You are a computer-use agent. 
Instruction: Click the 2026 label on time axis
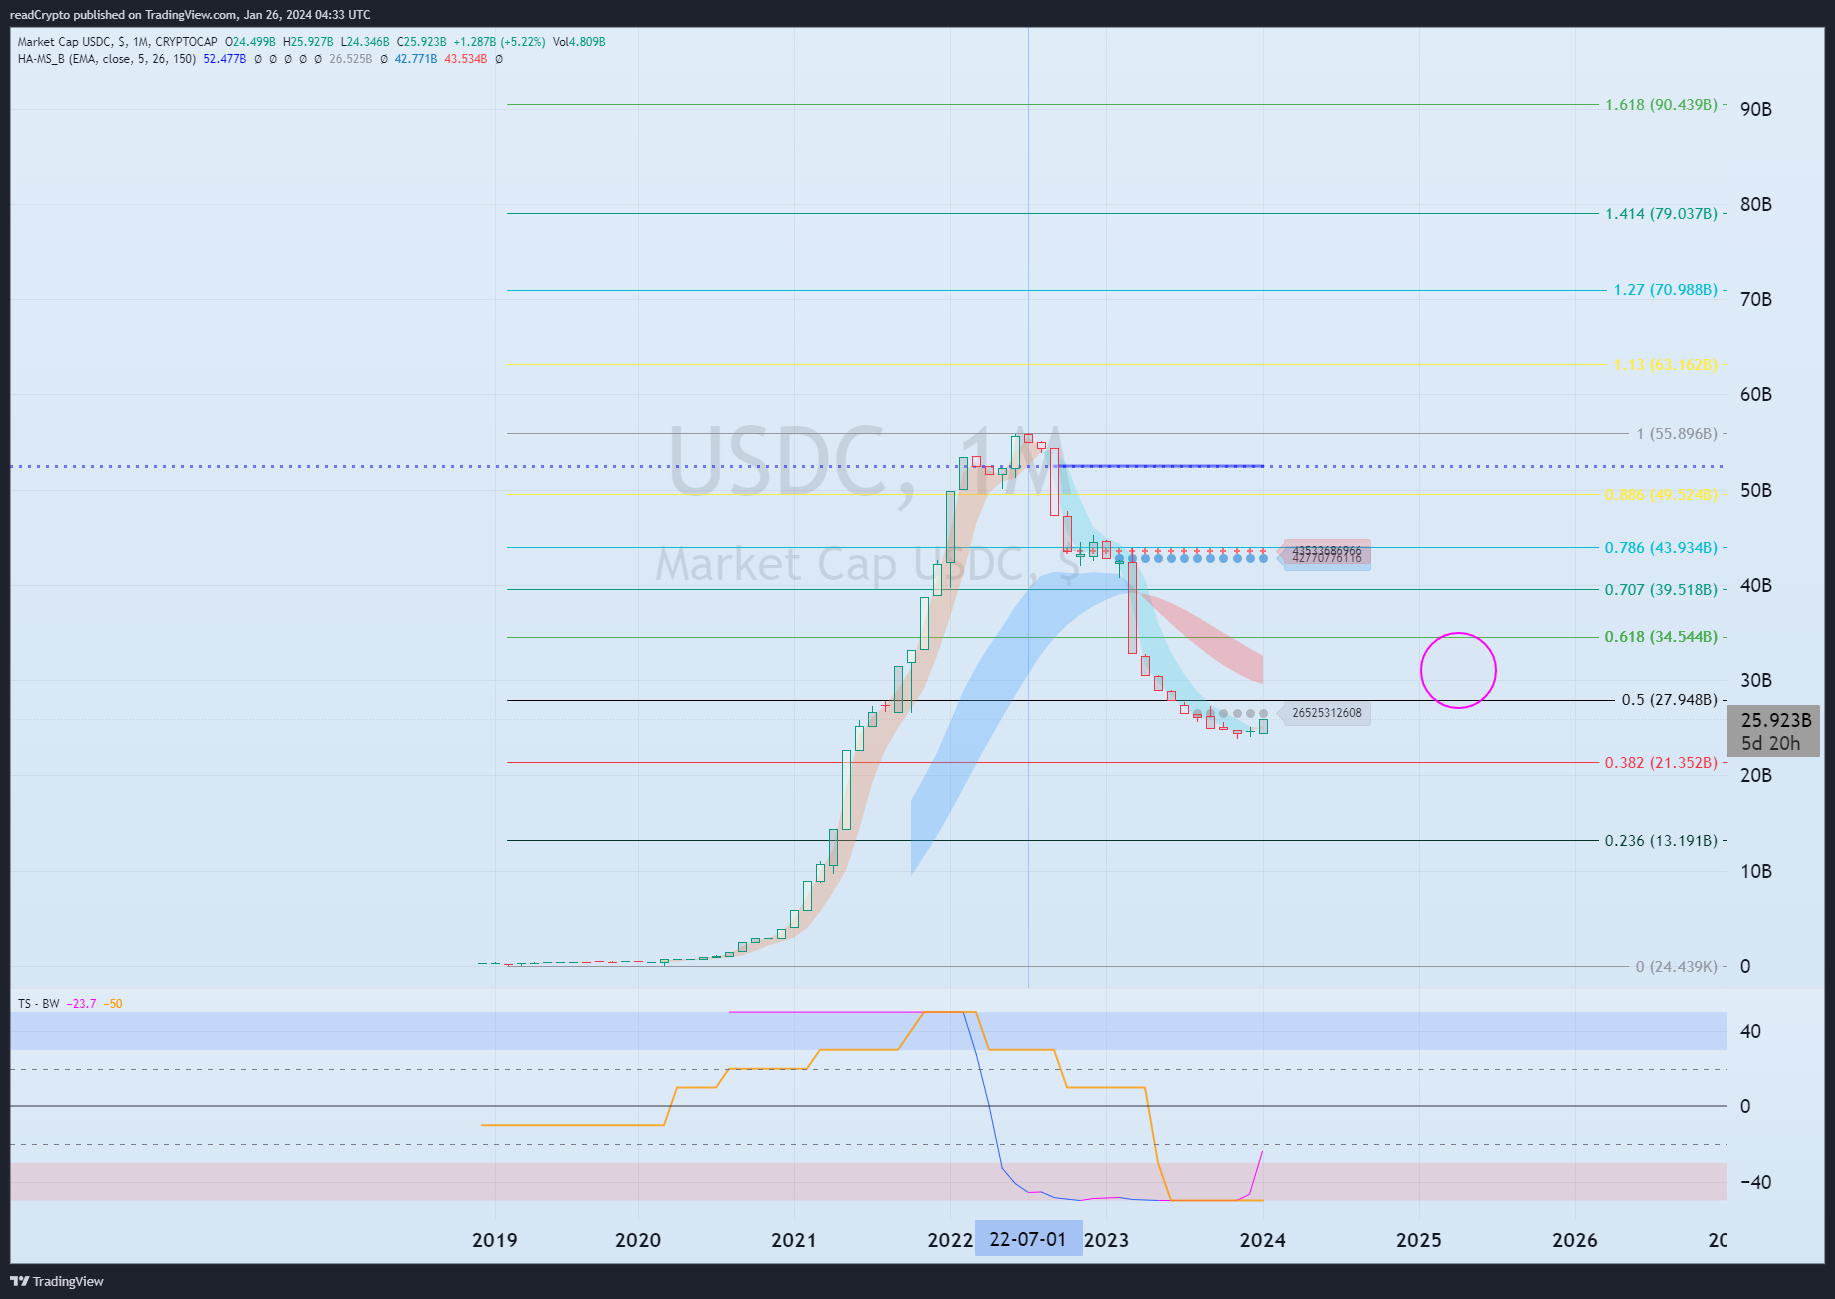[1575, 1240]
